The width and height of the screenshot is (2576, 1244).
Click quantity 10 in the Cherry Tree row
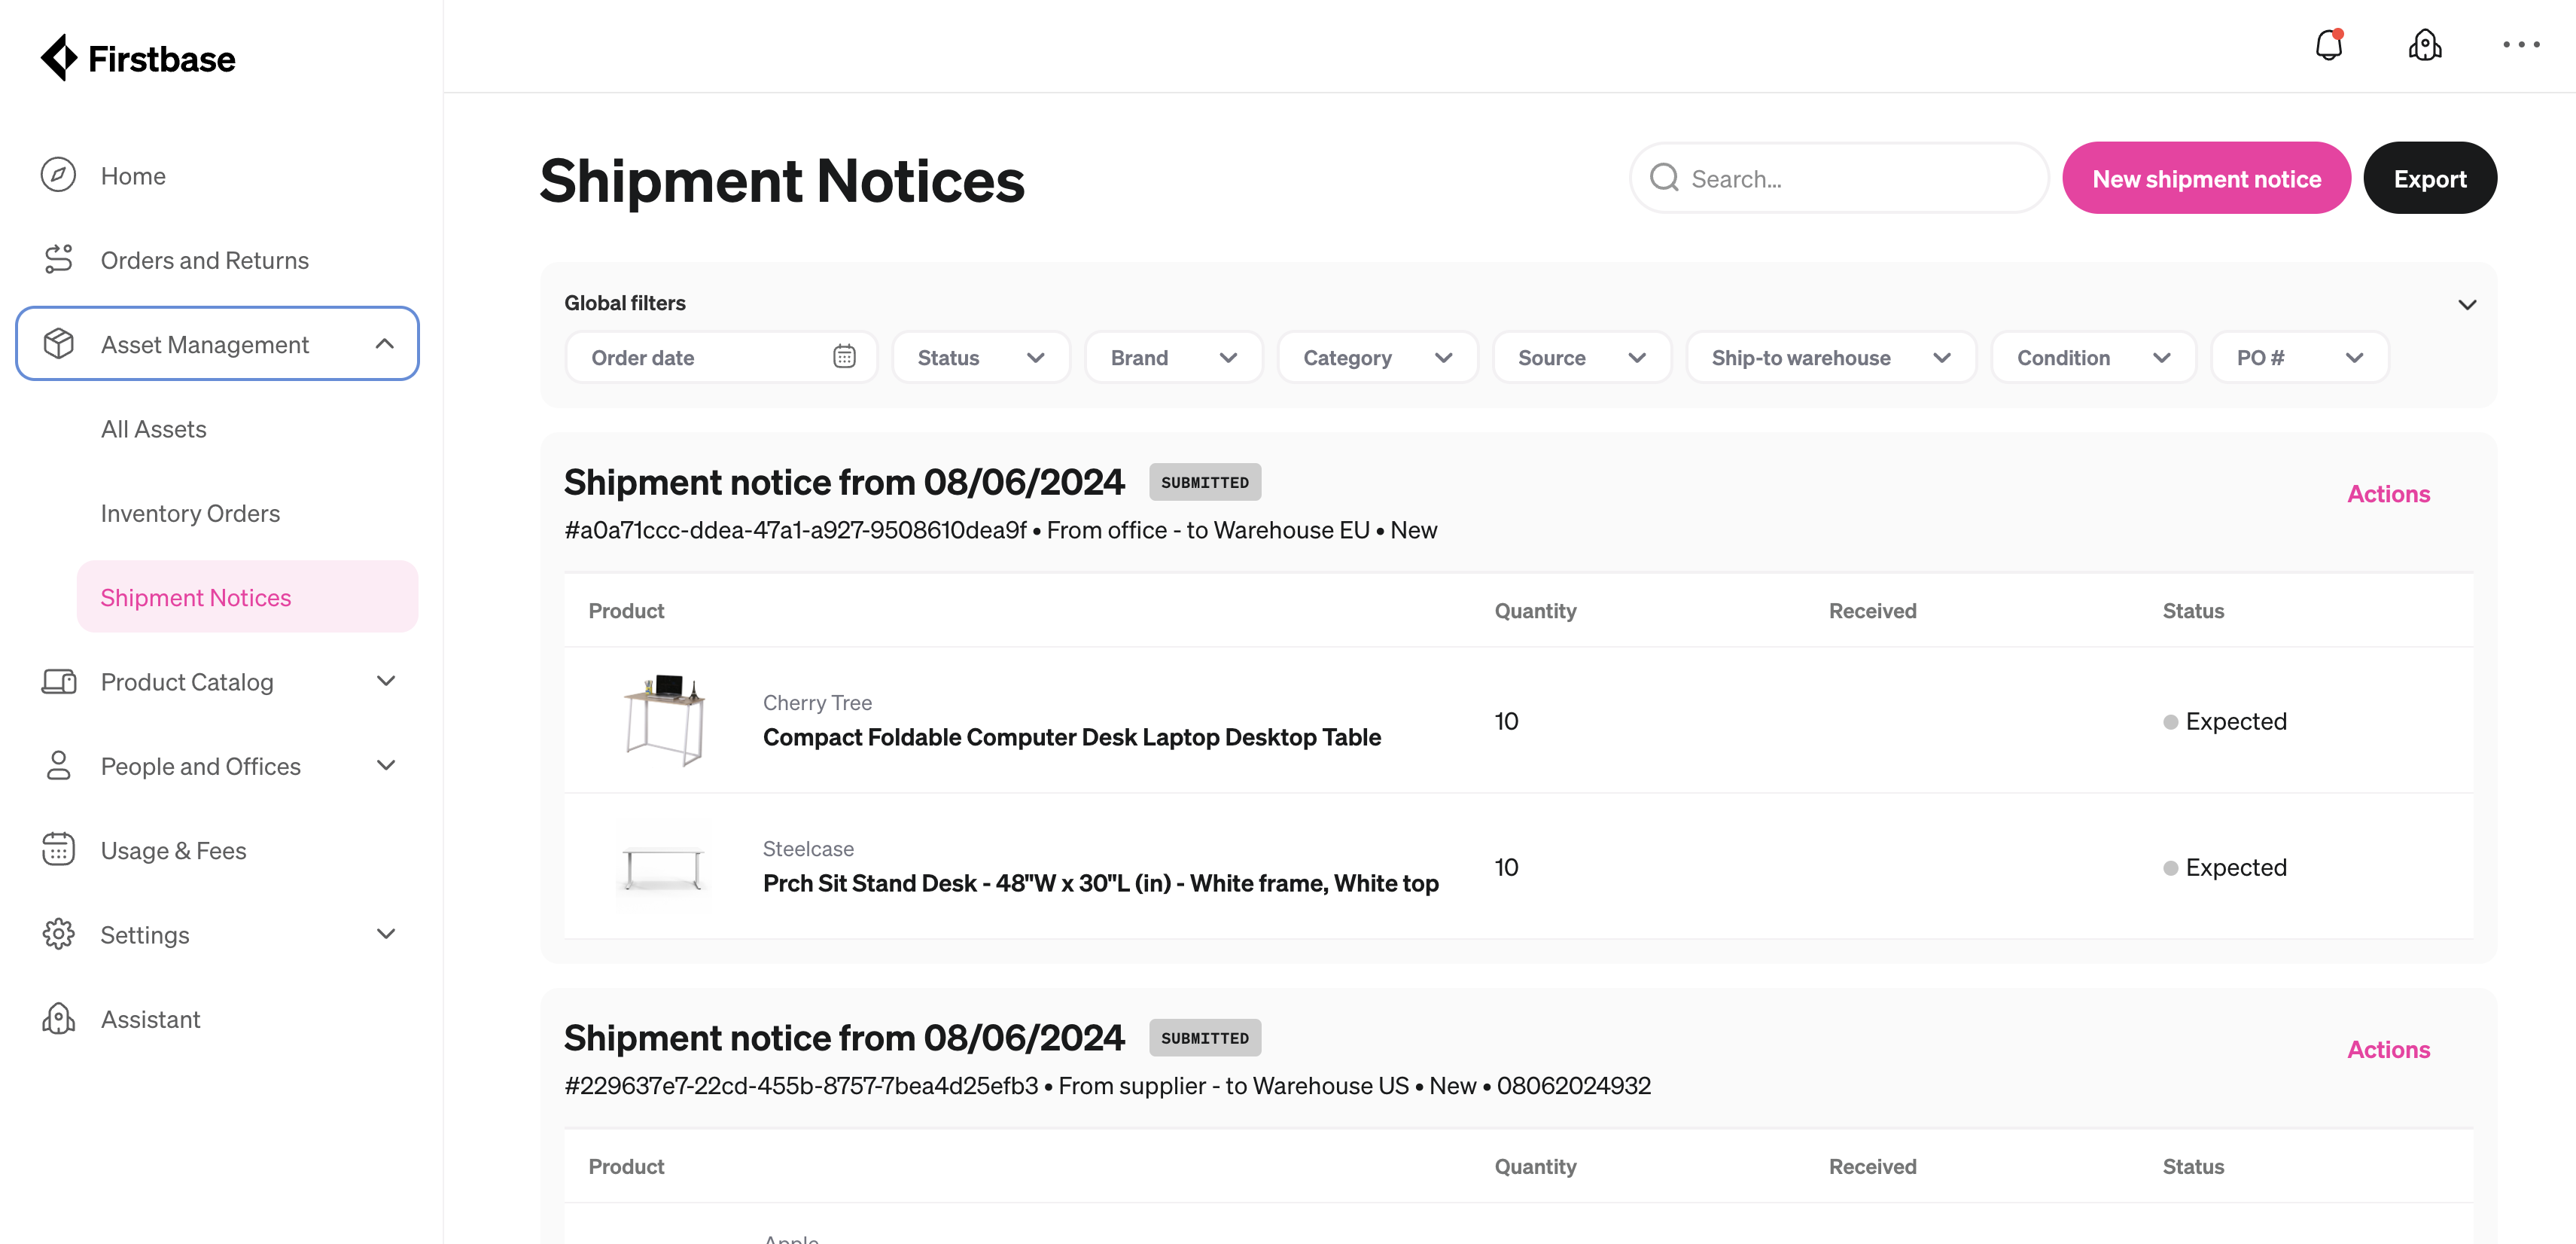pyautogui.click(x=1506, y=721)
